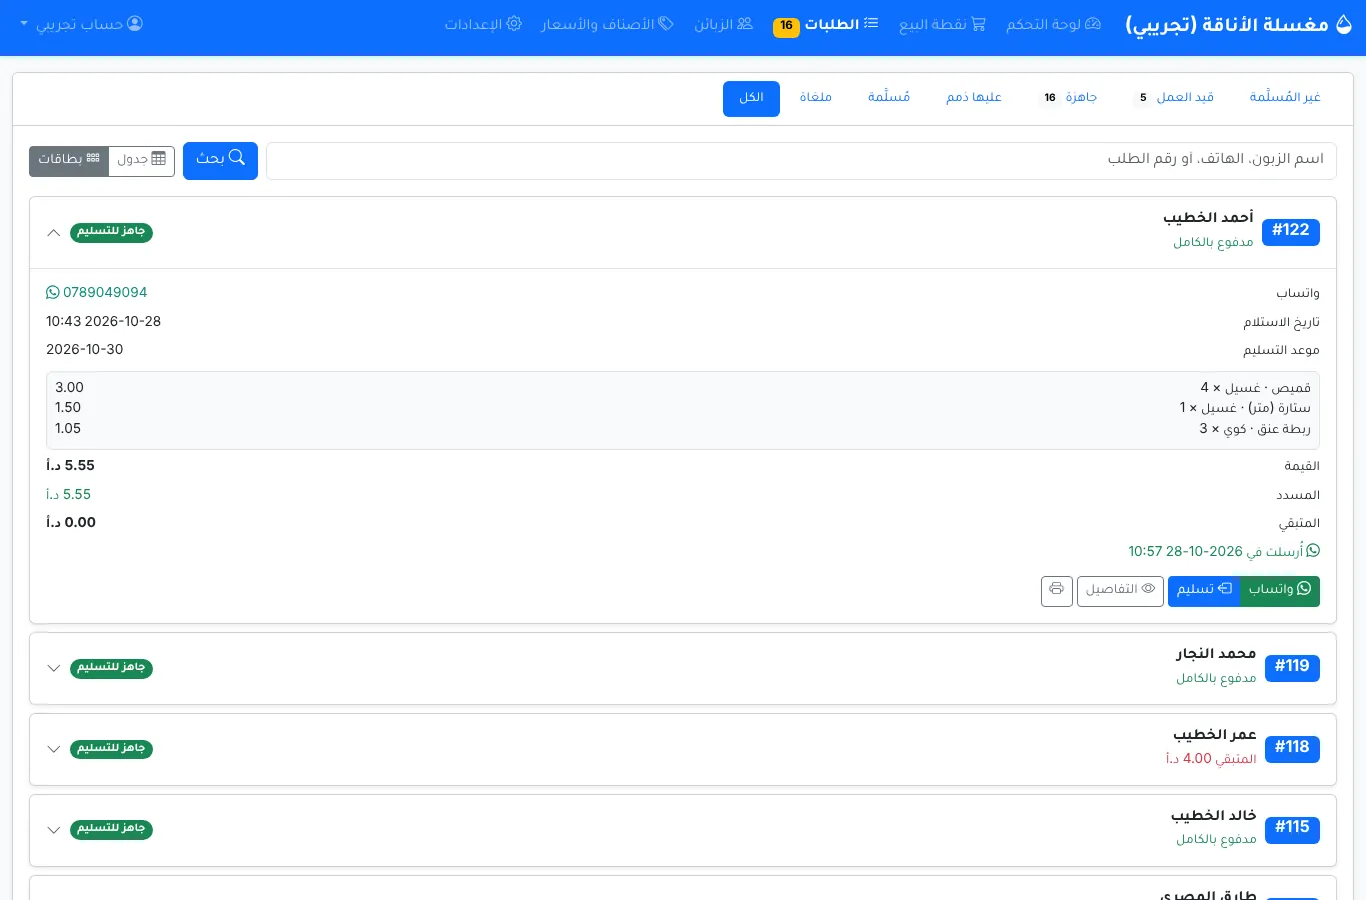Image resolution: width=1366 pixels, height=900 pixels.
Task: Open WhatsApp number 0789049094 link
Action: pos(97,293)
